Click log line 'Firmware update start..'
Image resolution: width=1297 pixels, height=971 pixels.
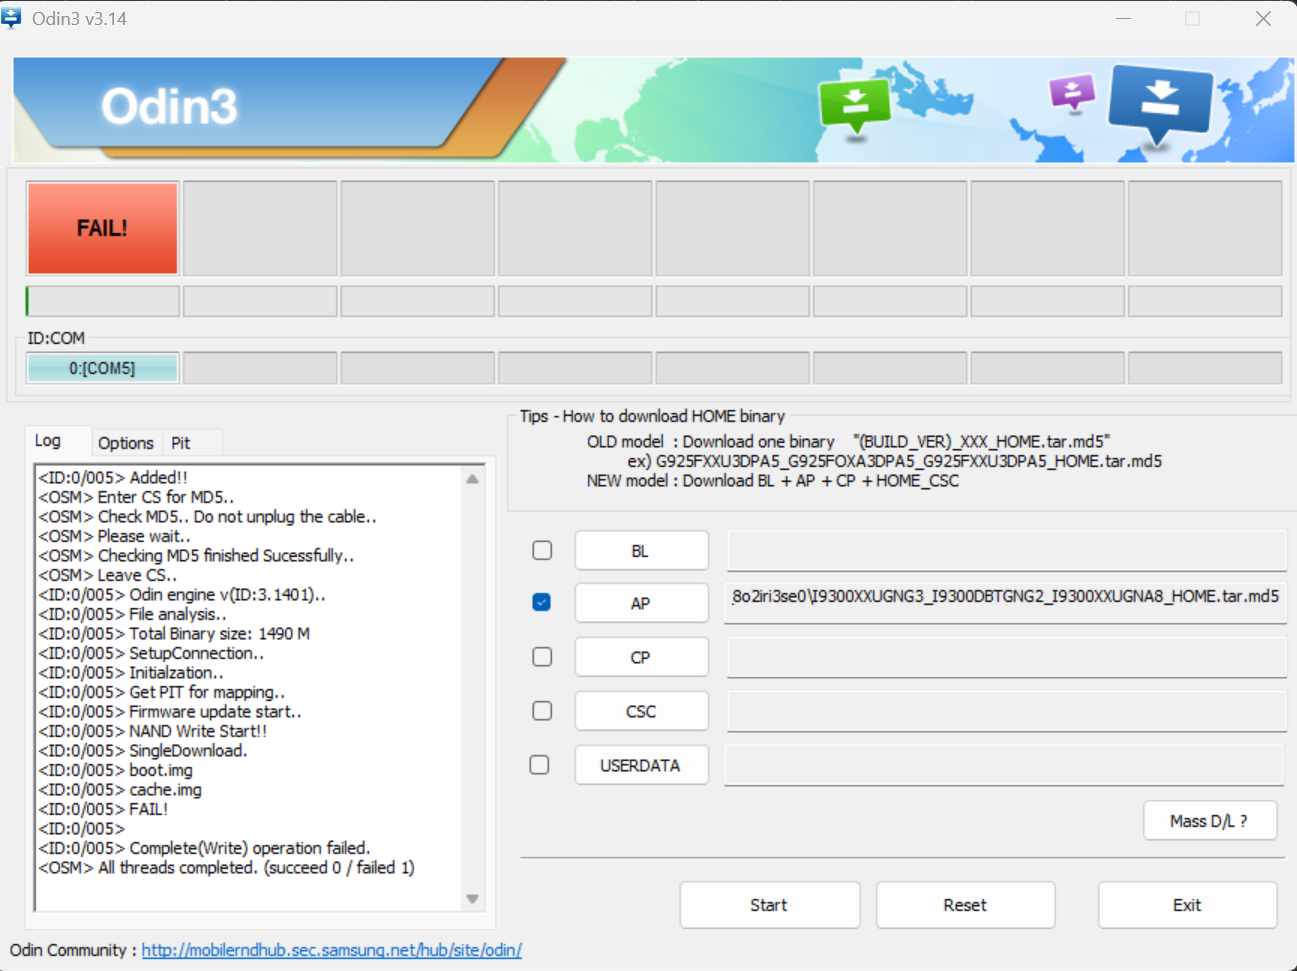[170, 711]
